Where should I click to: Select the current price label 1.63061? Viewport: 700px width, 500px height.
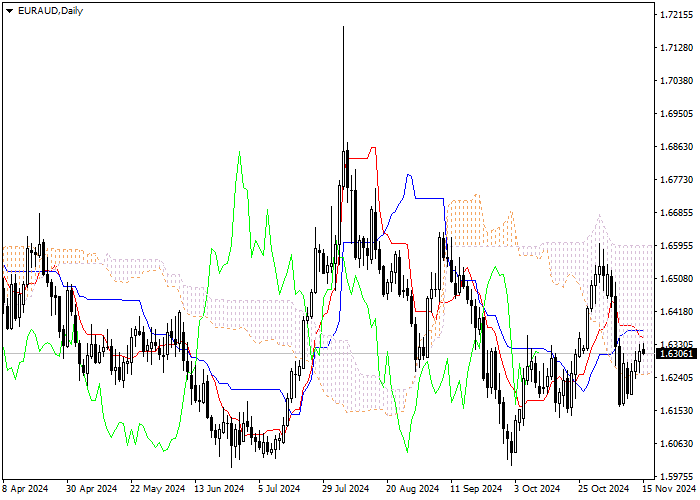[677, 354]
